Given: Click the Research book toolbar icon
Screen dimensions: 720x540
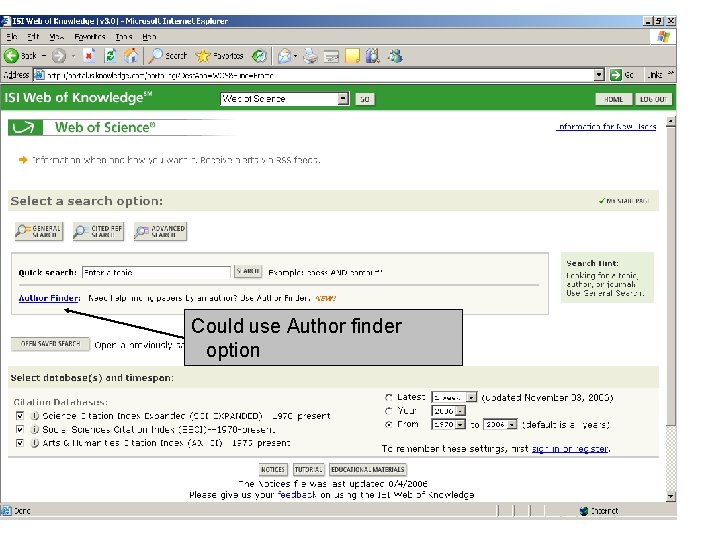Looking at the screenshot, I should (x=373, y=56).
